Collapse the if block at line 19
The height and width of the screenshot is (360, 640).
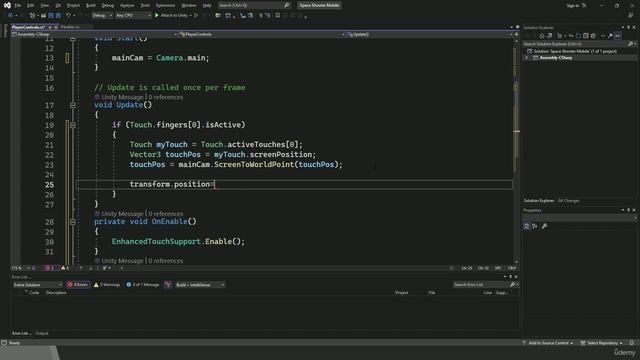(73, 125)
